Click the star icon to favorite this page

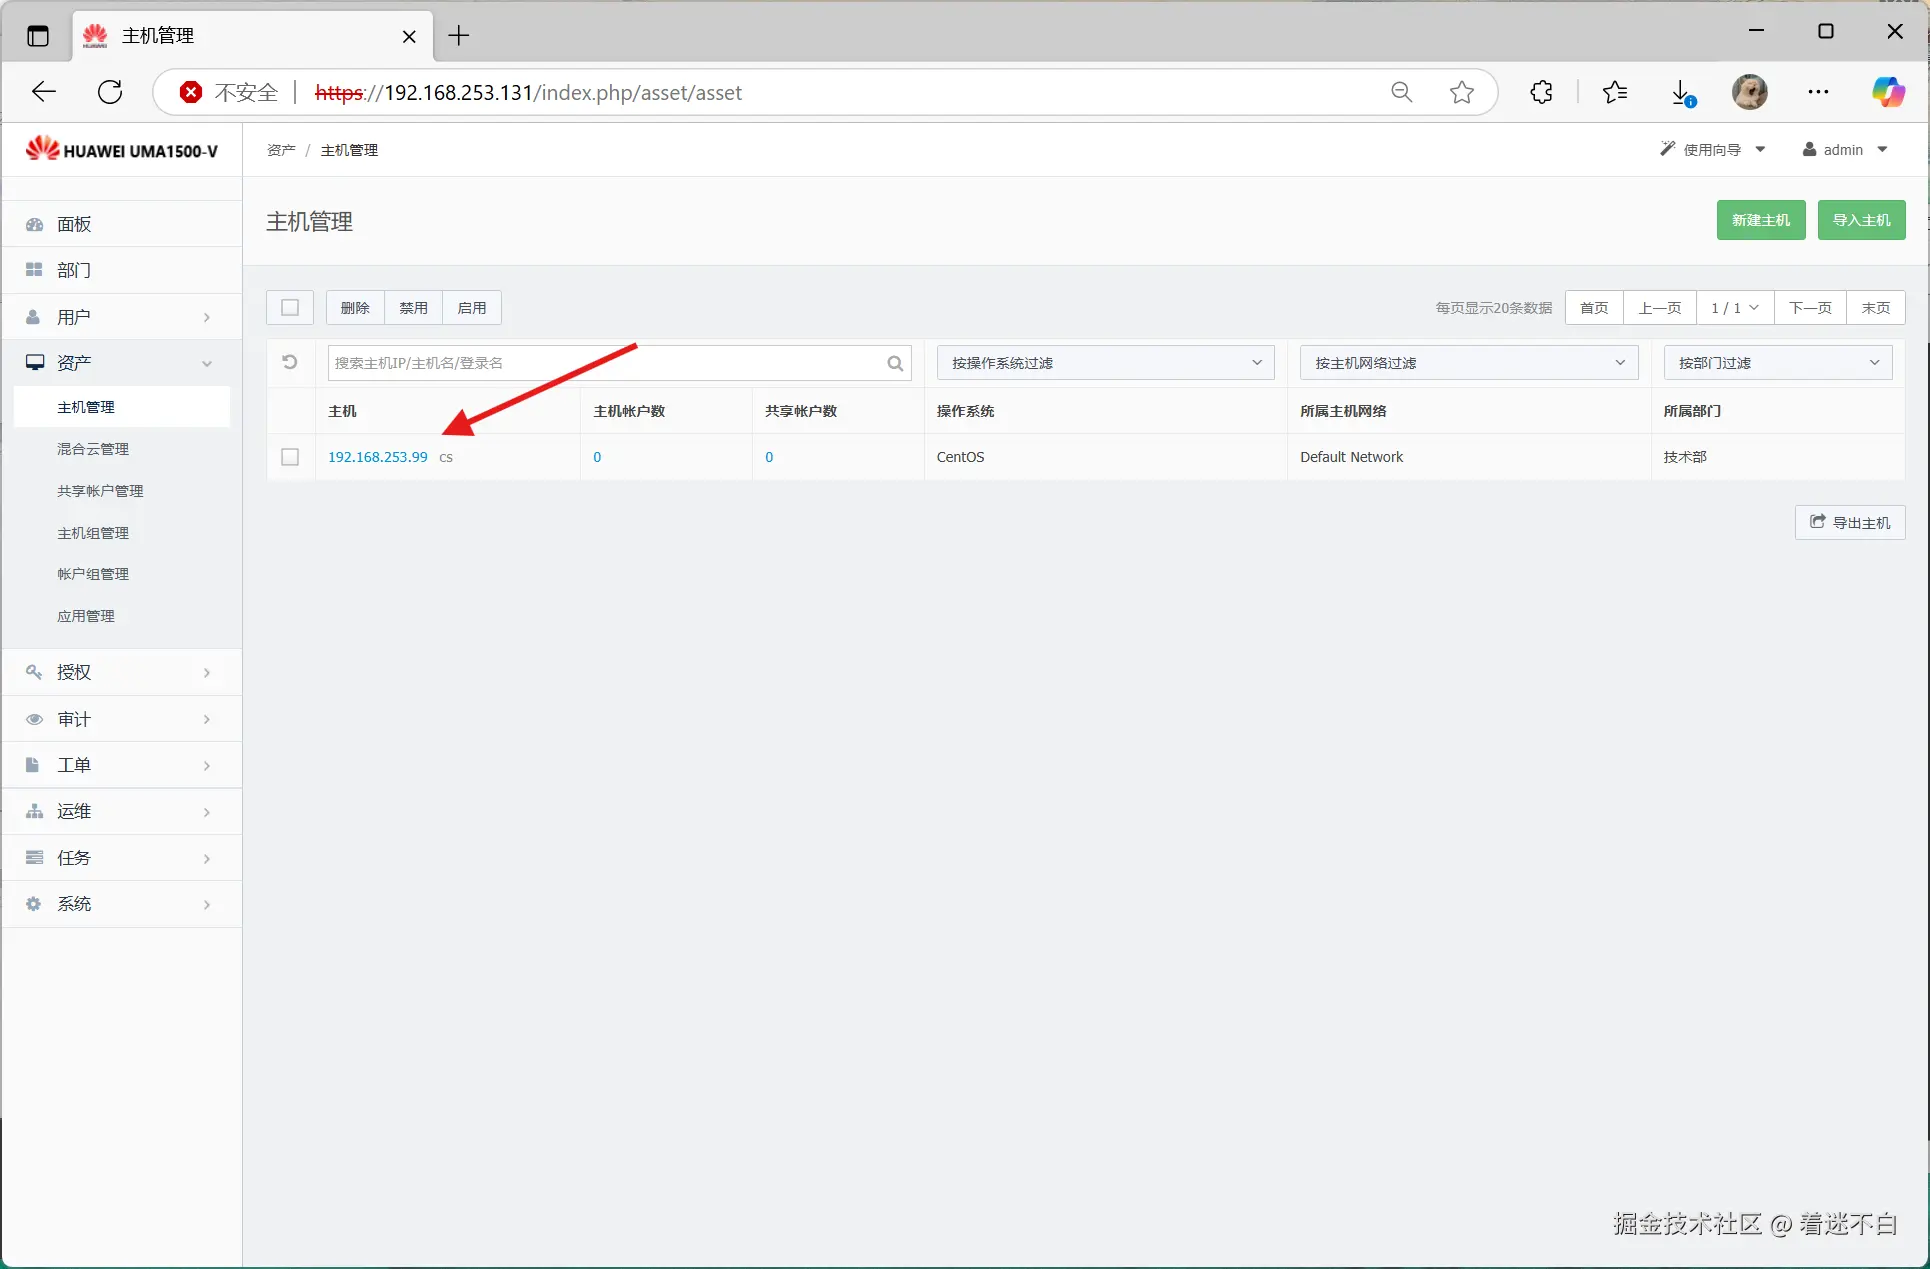[x=1461, y=92]
